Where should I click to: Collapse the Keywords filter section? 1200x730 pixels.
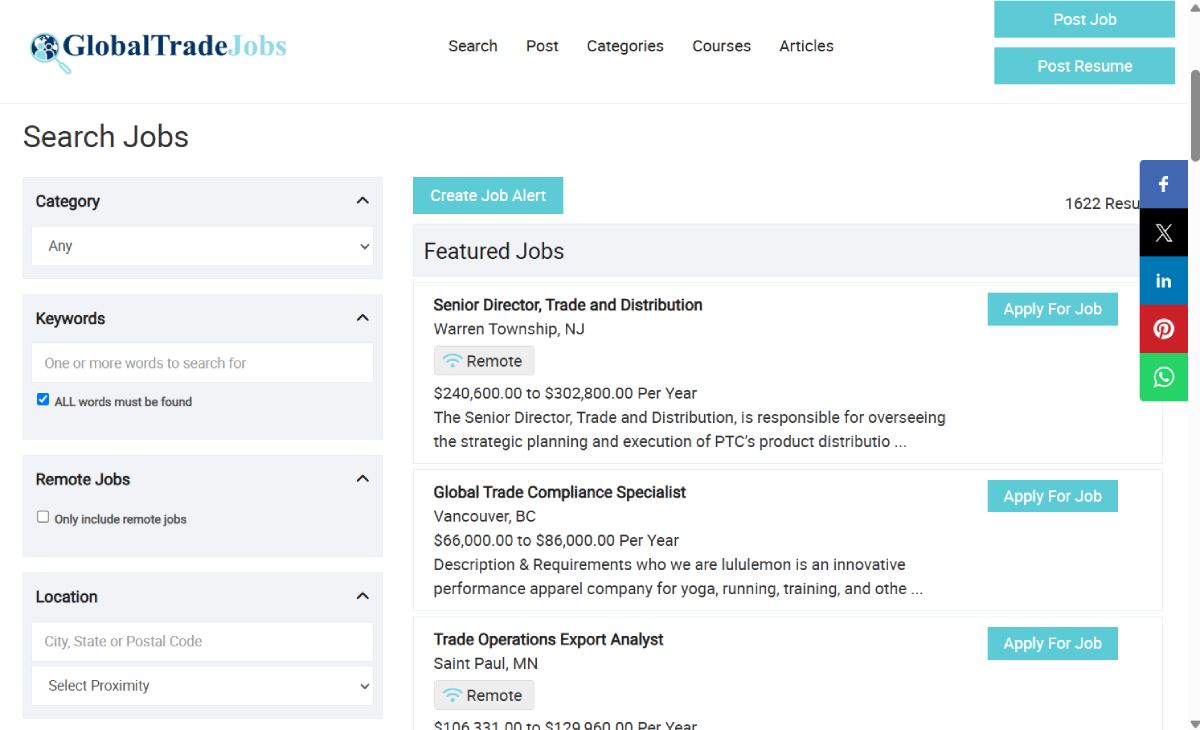point(362,318)
